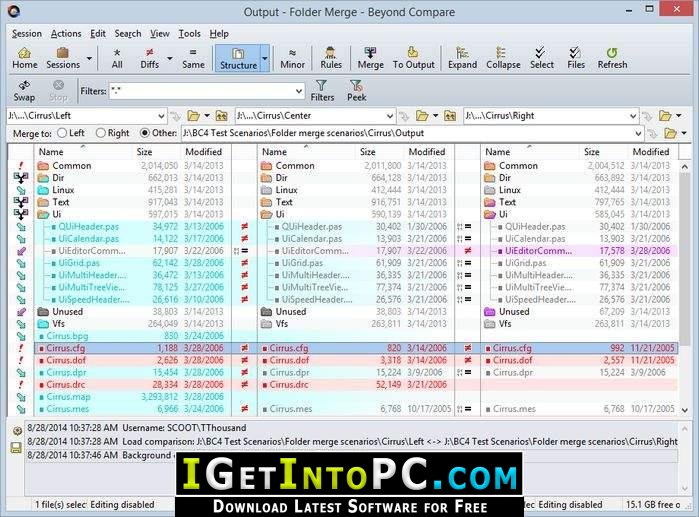
Task: Click the Refresh toolbar icon
Action: pyautogui.click(x=612, y=57)
